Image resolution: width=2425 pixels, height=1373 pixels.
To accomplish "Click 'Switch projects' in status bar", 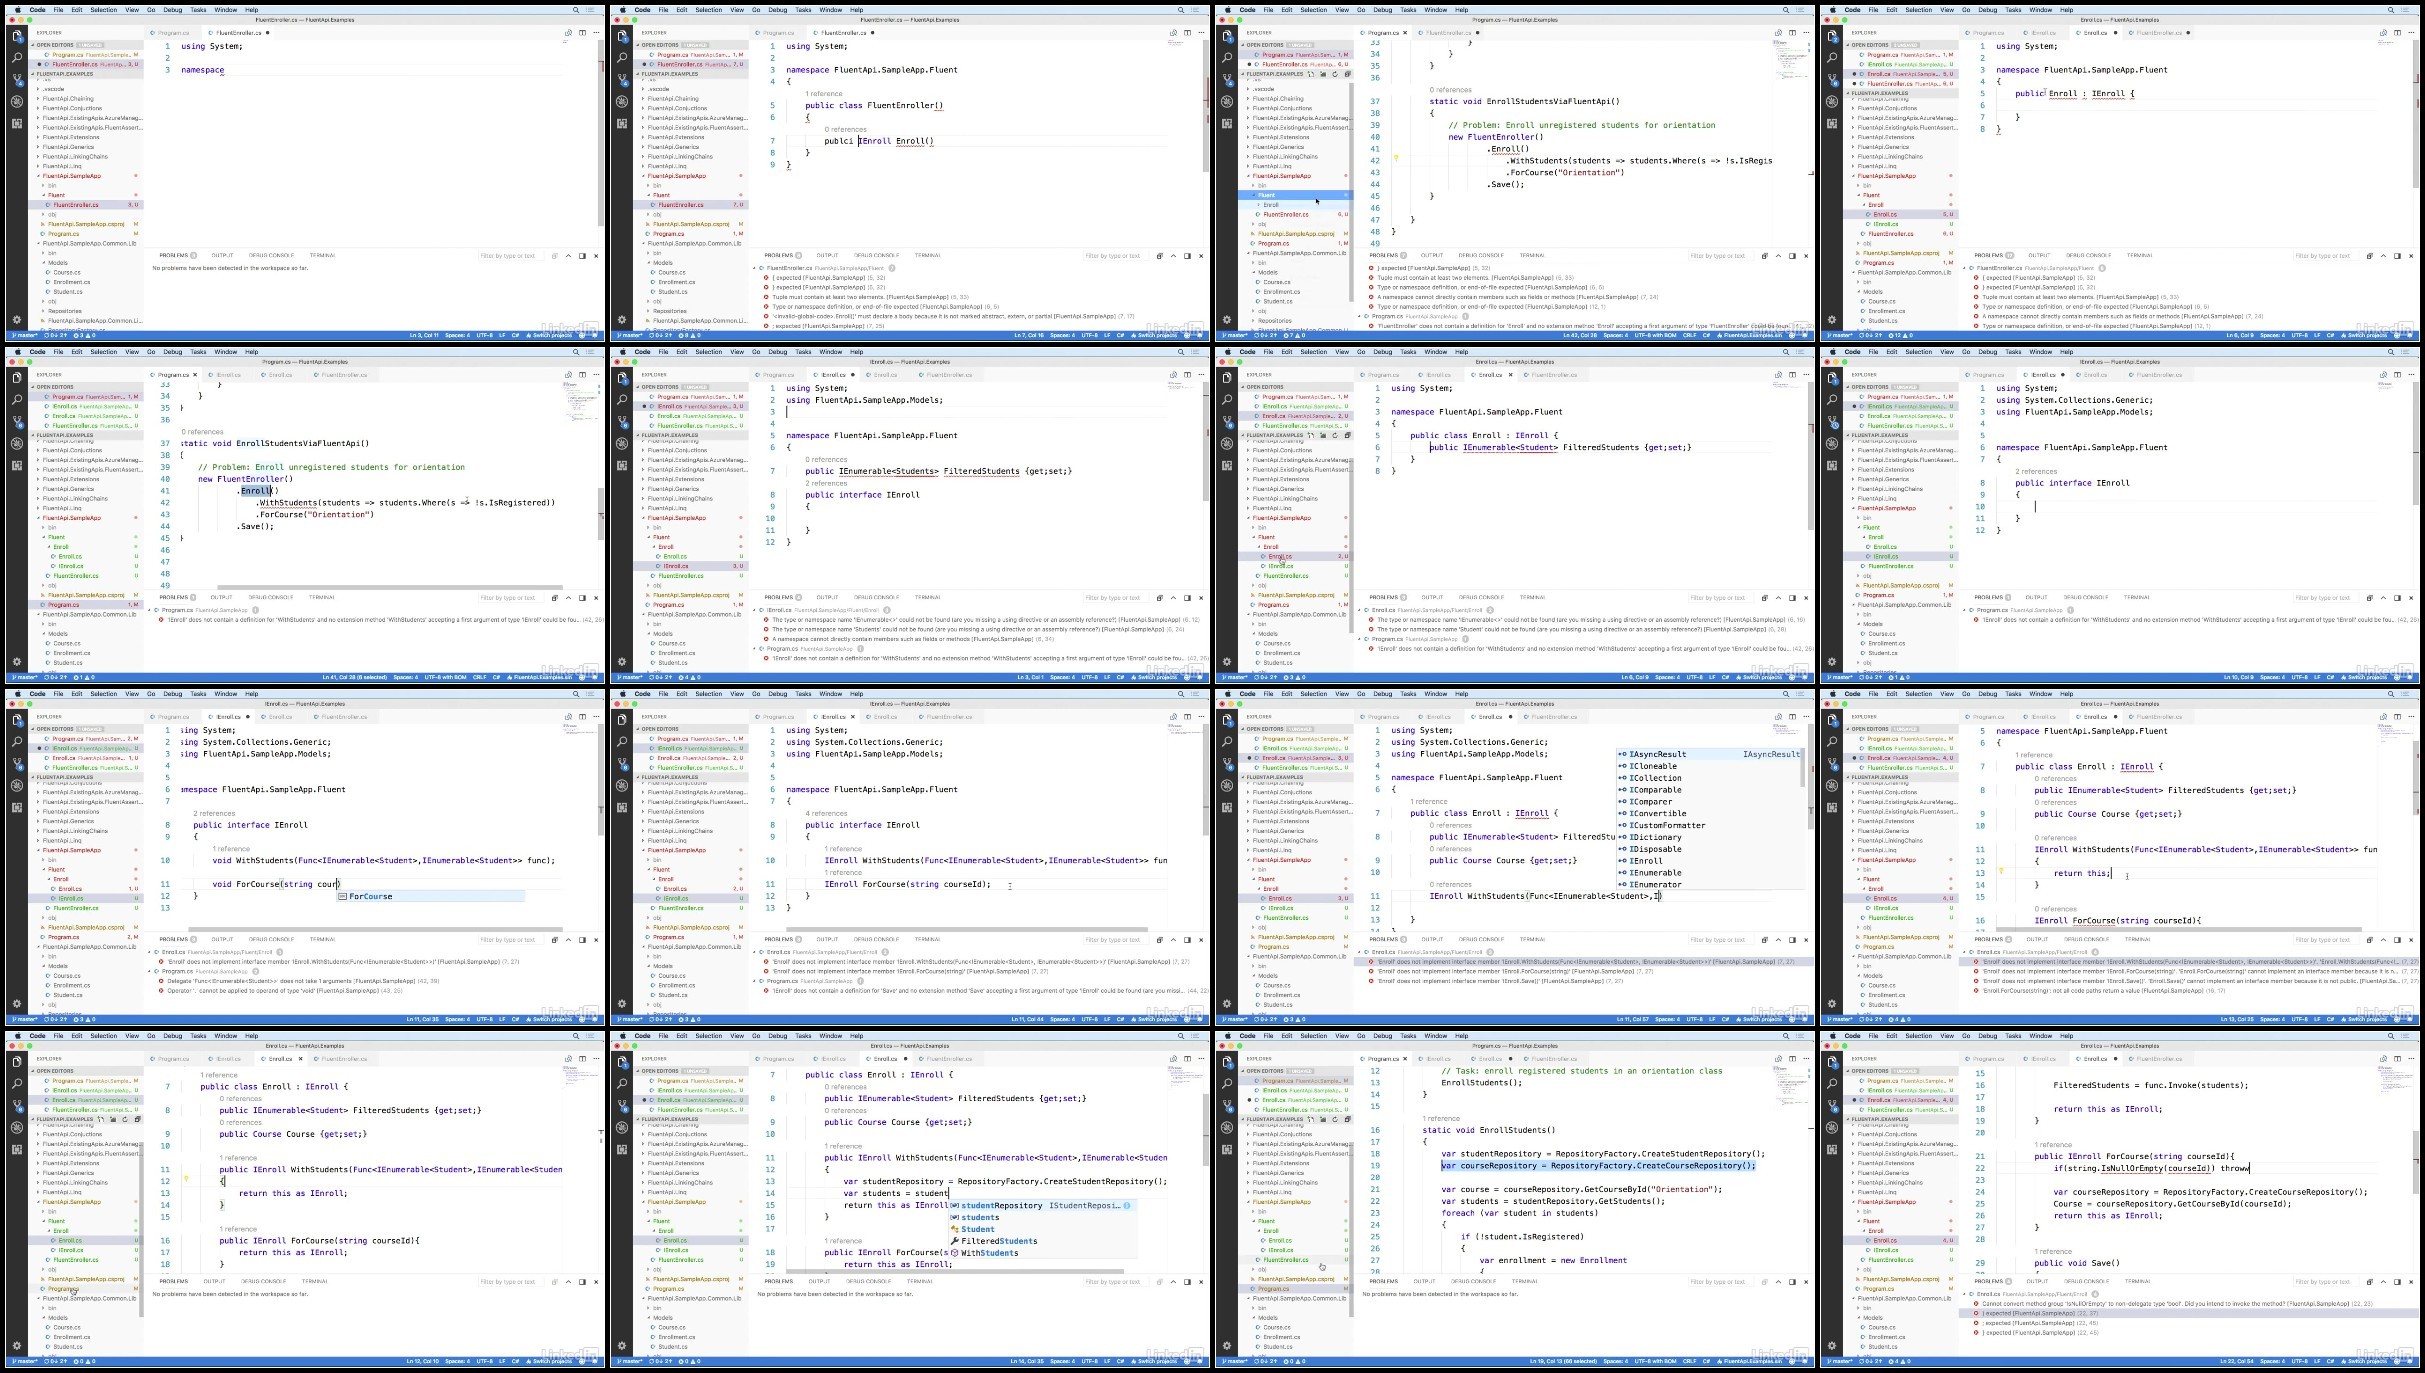I will pyautogui.click(x=551, y=335).
